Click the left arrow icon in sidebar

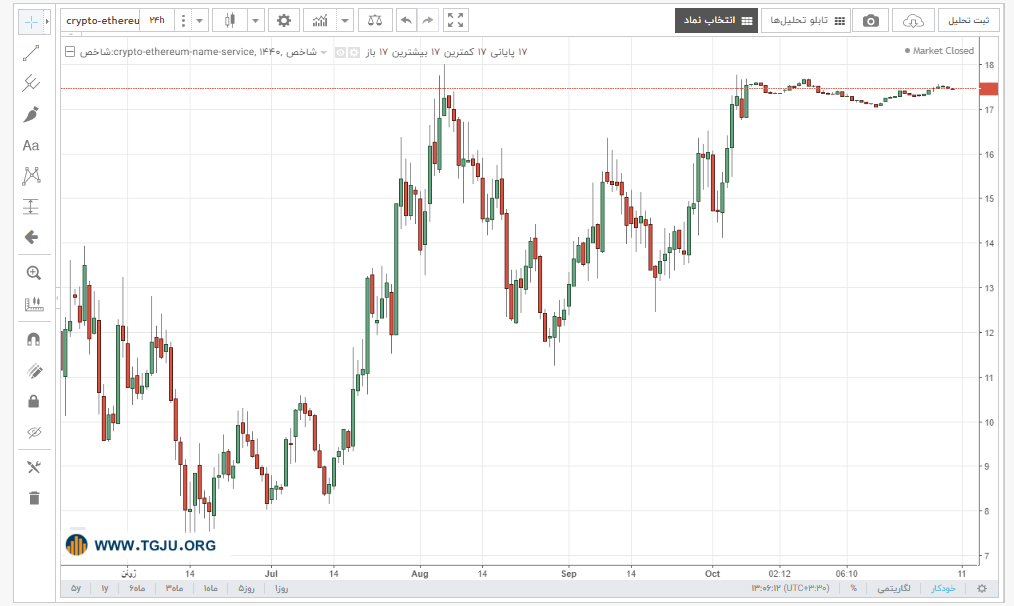tap(31, 237)
